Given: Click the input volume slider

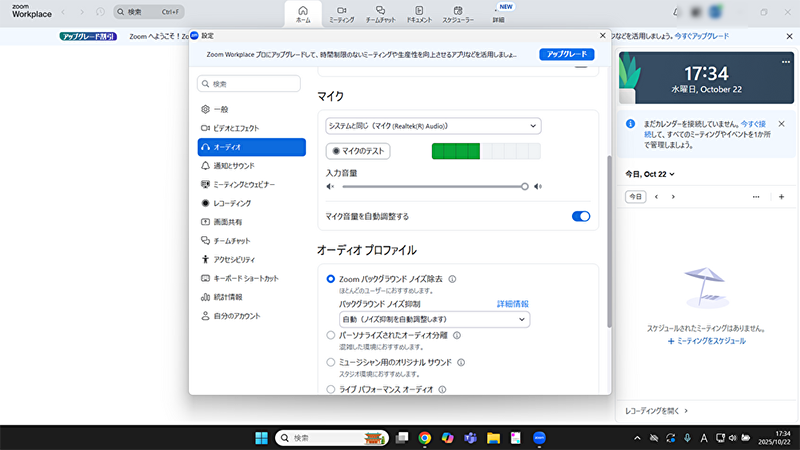Looking at the screenshot, I should 432,186.
